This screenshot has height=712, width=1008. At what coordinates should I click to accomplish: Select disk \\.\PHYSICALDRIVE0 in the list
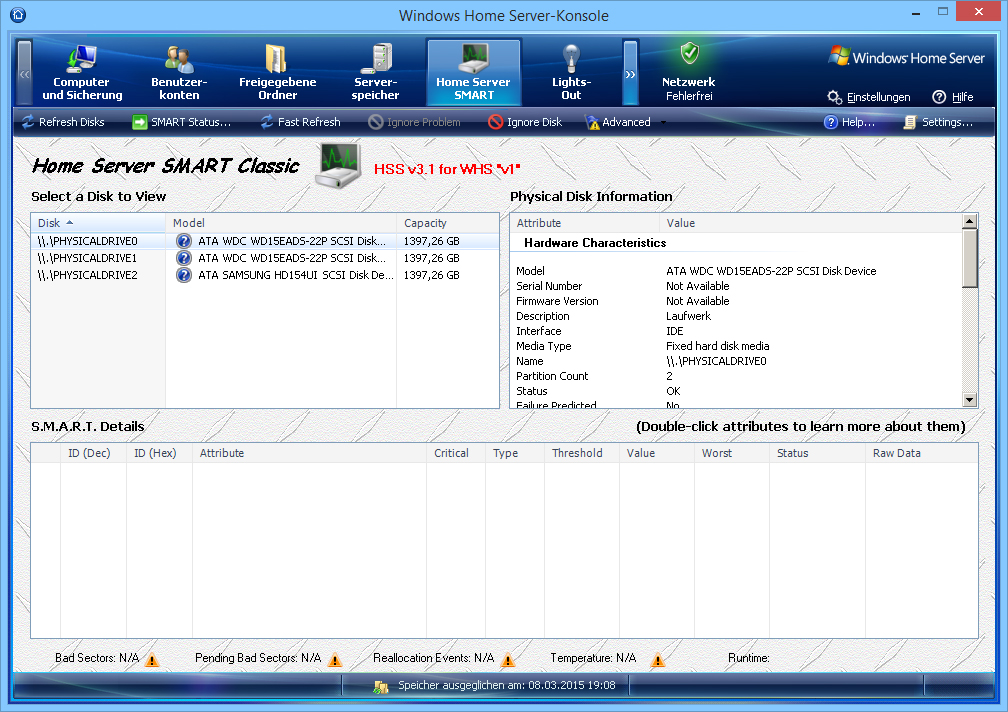[x=265, y=241]
